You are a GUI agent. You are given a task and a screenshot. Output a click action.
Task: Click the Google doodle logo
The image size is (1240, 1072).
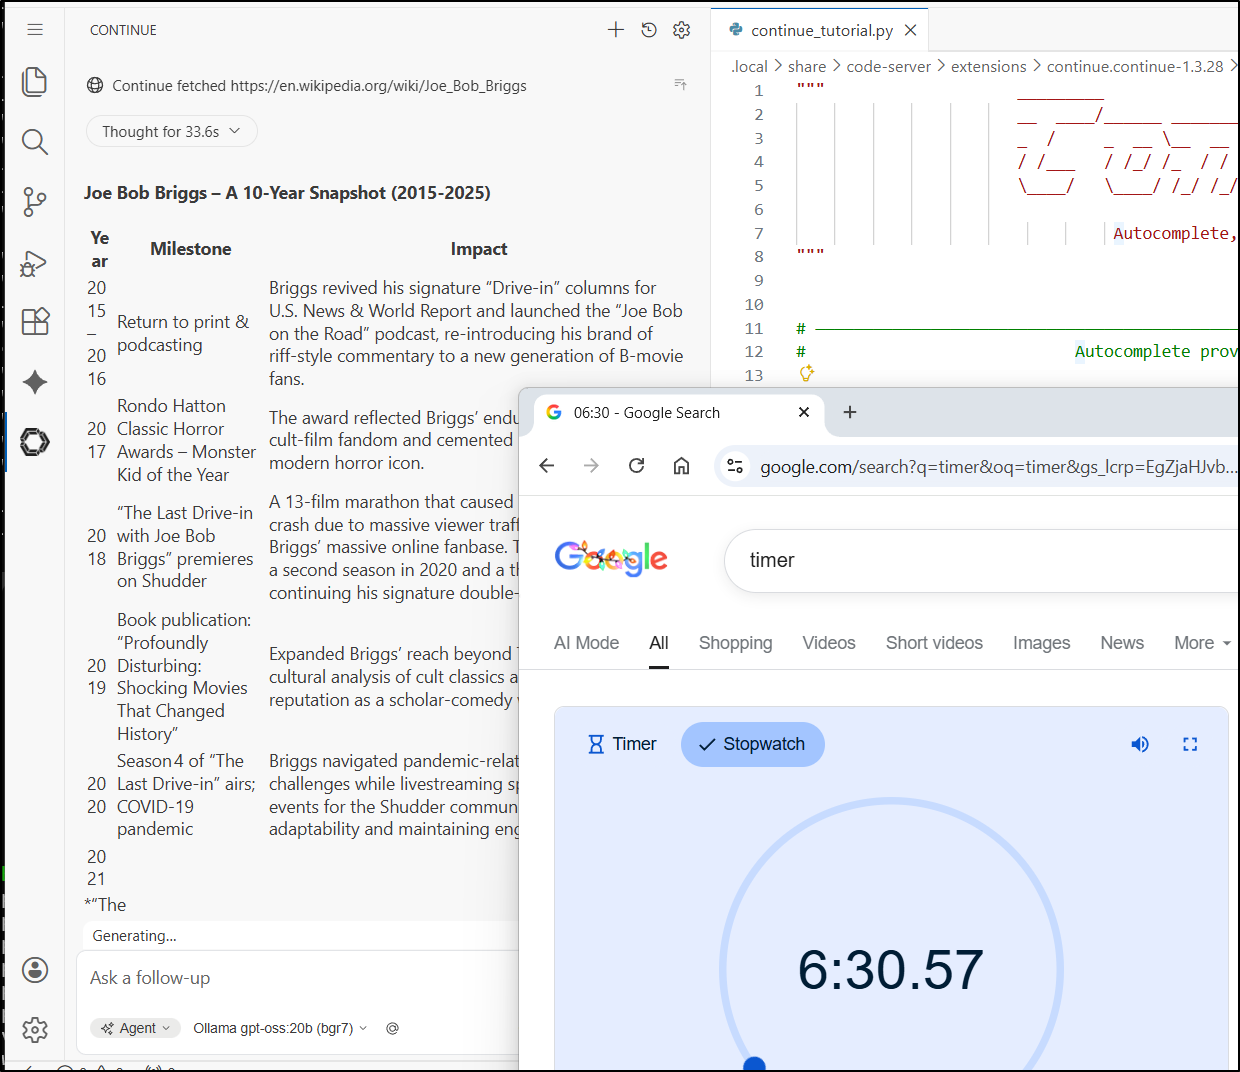(x=611, y=558)
